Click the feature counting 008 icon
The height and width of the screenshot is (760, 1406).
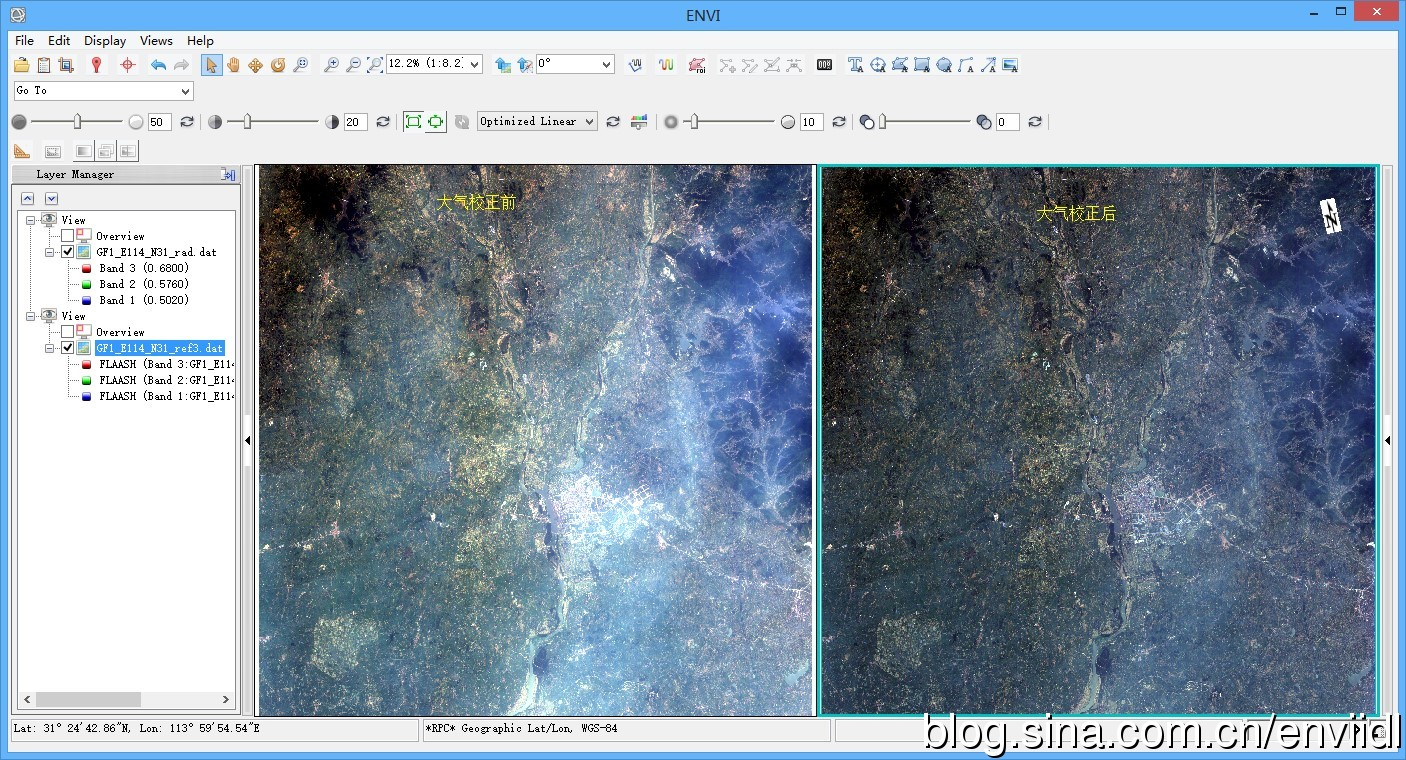coord(824,65)
